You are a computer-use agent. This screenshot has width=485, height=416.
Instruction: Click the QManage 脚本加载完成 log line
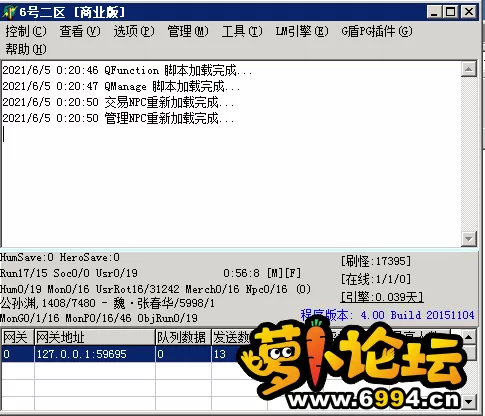click(121, 86)
